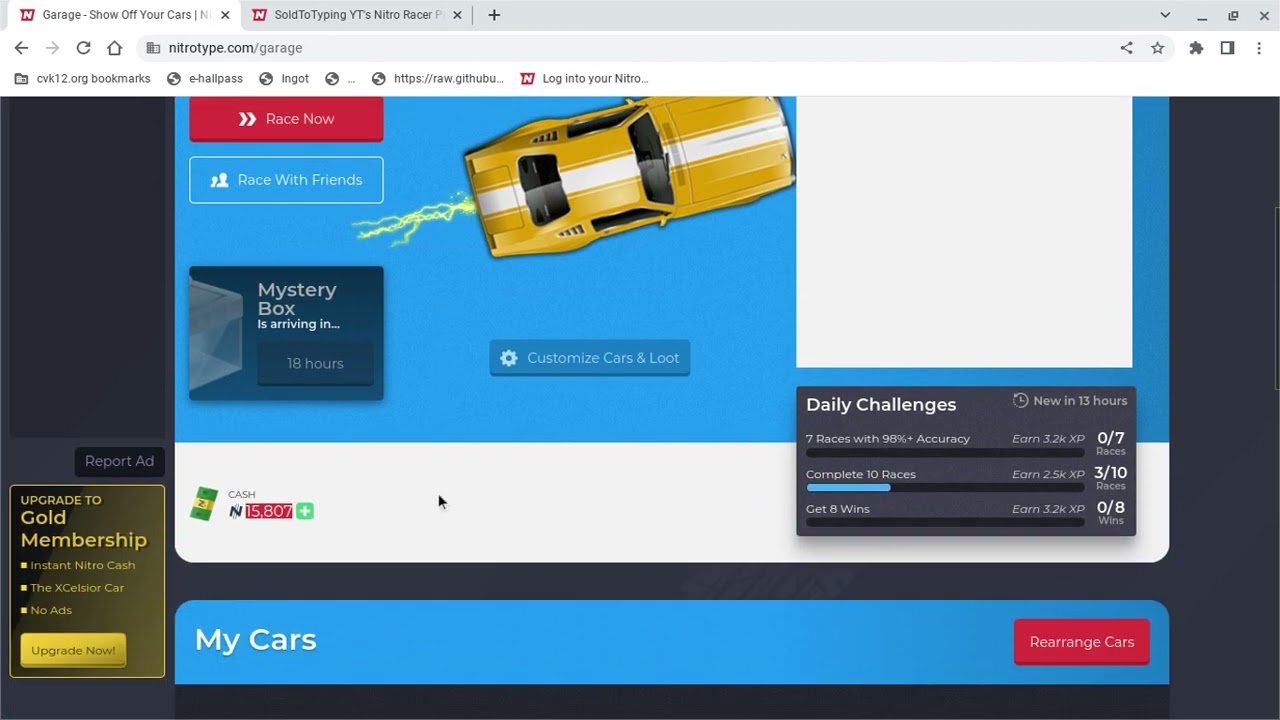The height and width of the screenshot is (720, 1280).
Task: Go to the browser Home page
Action: click(x=114, y=48)
